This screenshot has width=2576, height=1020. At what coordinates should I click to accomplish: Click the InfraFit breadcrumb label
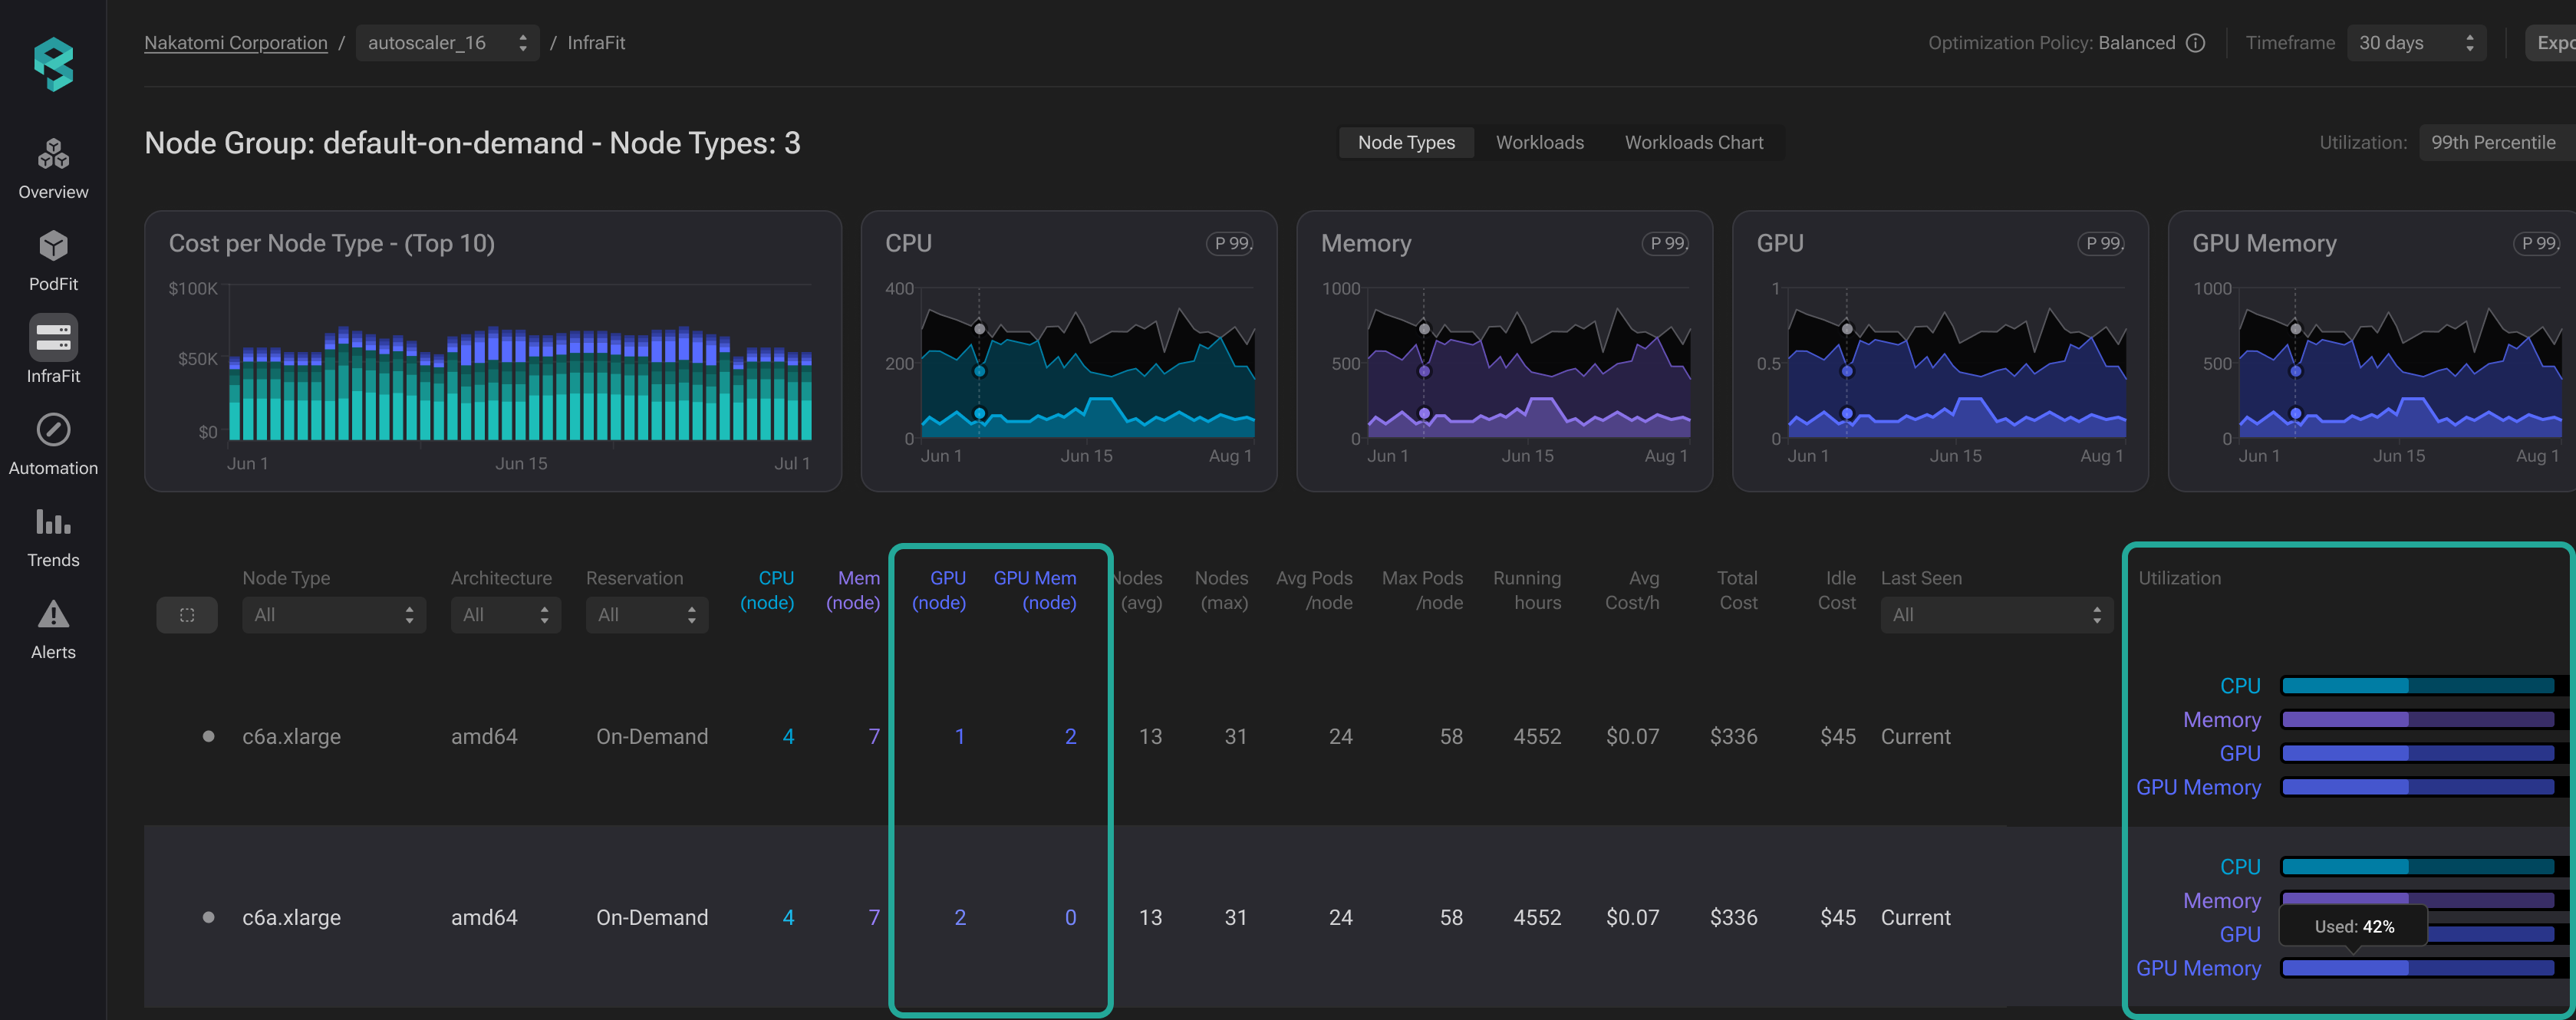coord(596,43)
